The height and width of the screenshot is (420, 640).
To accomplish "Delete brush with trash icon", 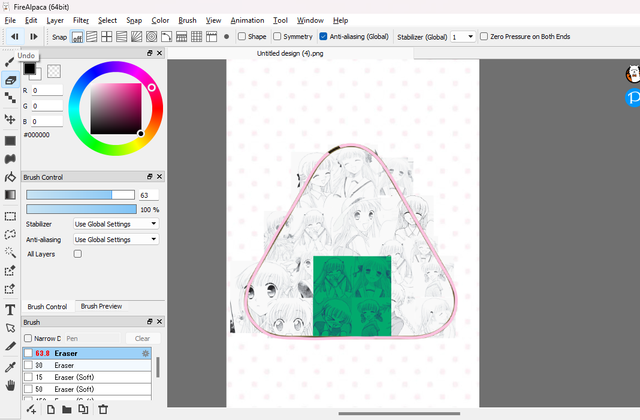I will (x=103, y=409).
